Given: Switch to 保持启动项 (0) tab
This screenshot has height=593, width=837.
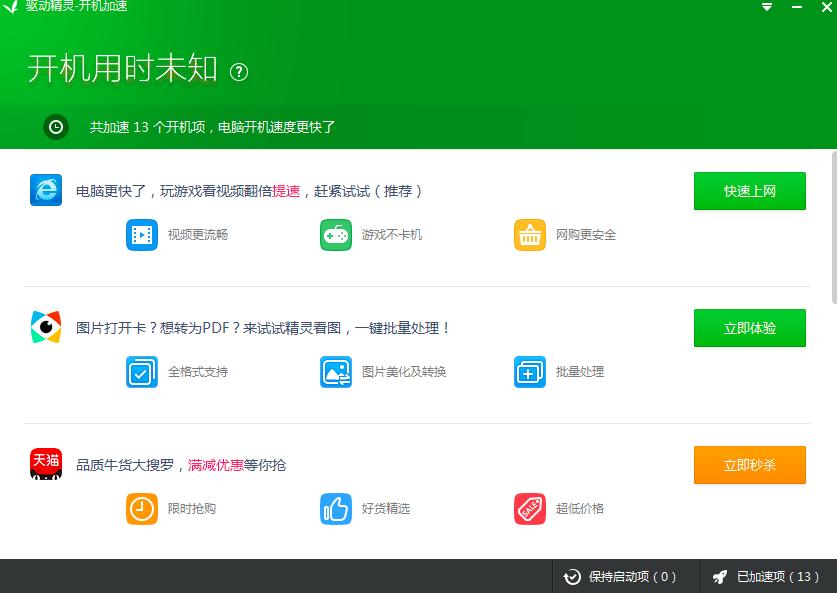Looking at the screenshot, I should tap(620, 577).
